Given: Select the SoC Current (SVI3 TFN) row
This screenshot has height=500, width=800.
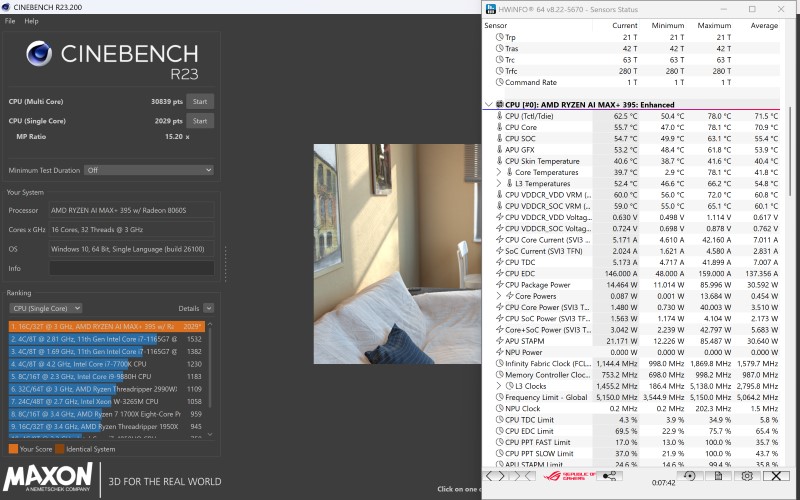Looking at the screenshot, I should (632, 251).
